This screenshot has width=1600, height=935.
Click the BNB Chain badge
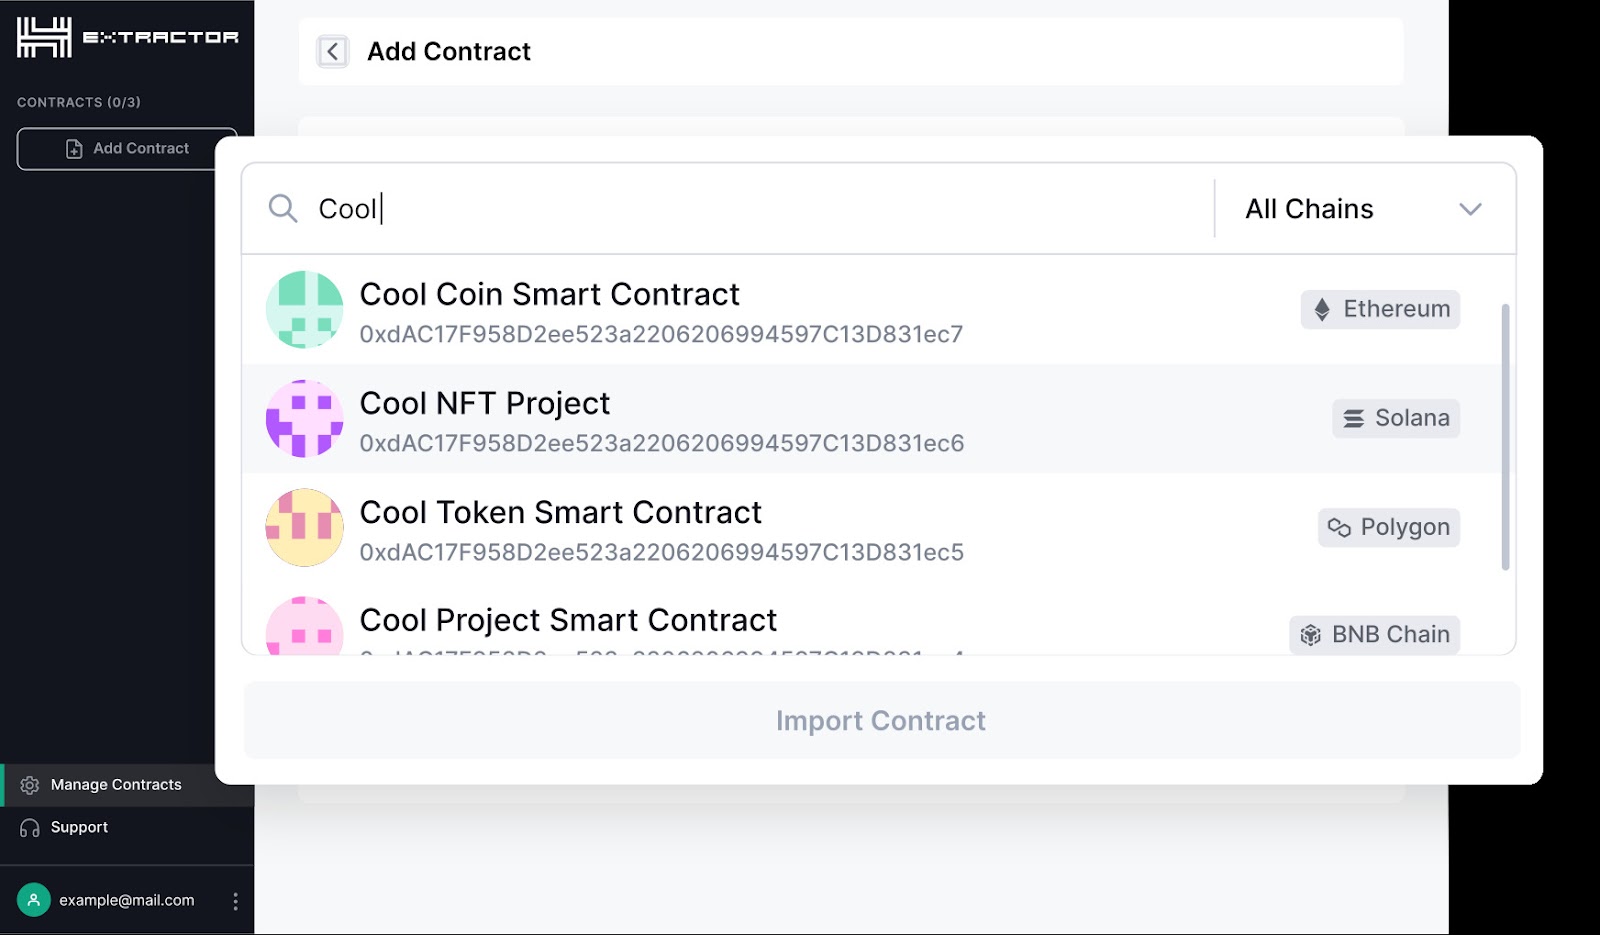click(x=1374, y=635)
